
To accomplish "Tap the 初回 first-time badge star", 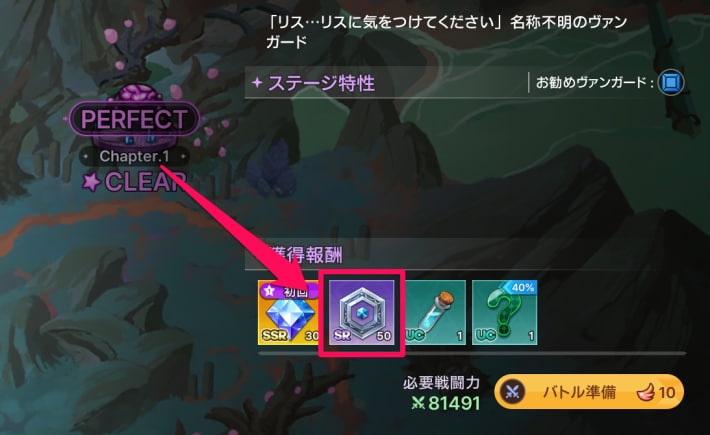I will pos(269,290).
